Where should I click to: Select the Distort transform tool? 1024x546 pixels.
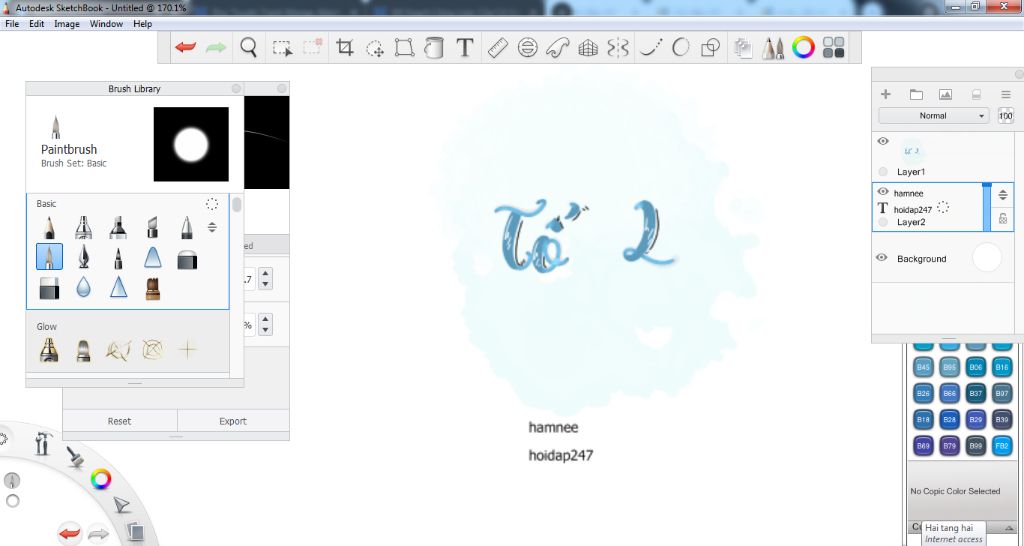coord(404,47)
